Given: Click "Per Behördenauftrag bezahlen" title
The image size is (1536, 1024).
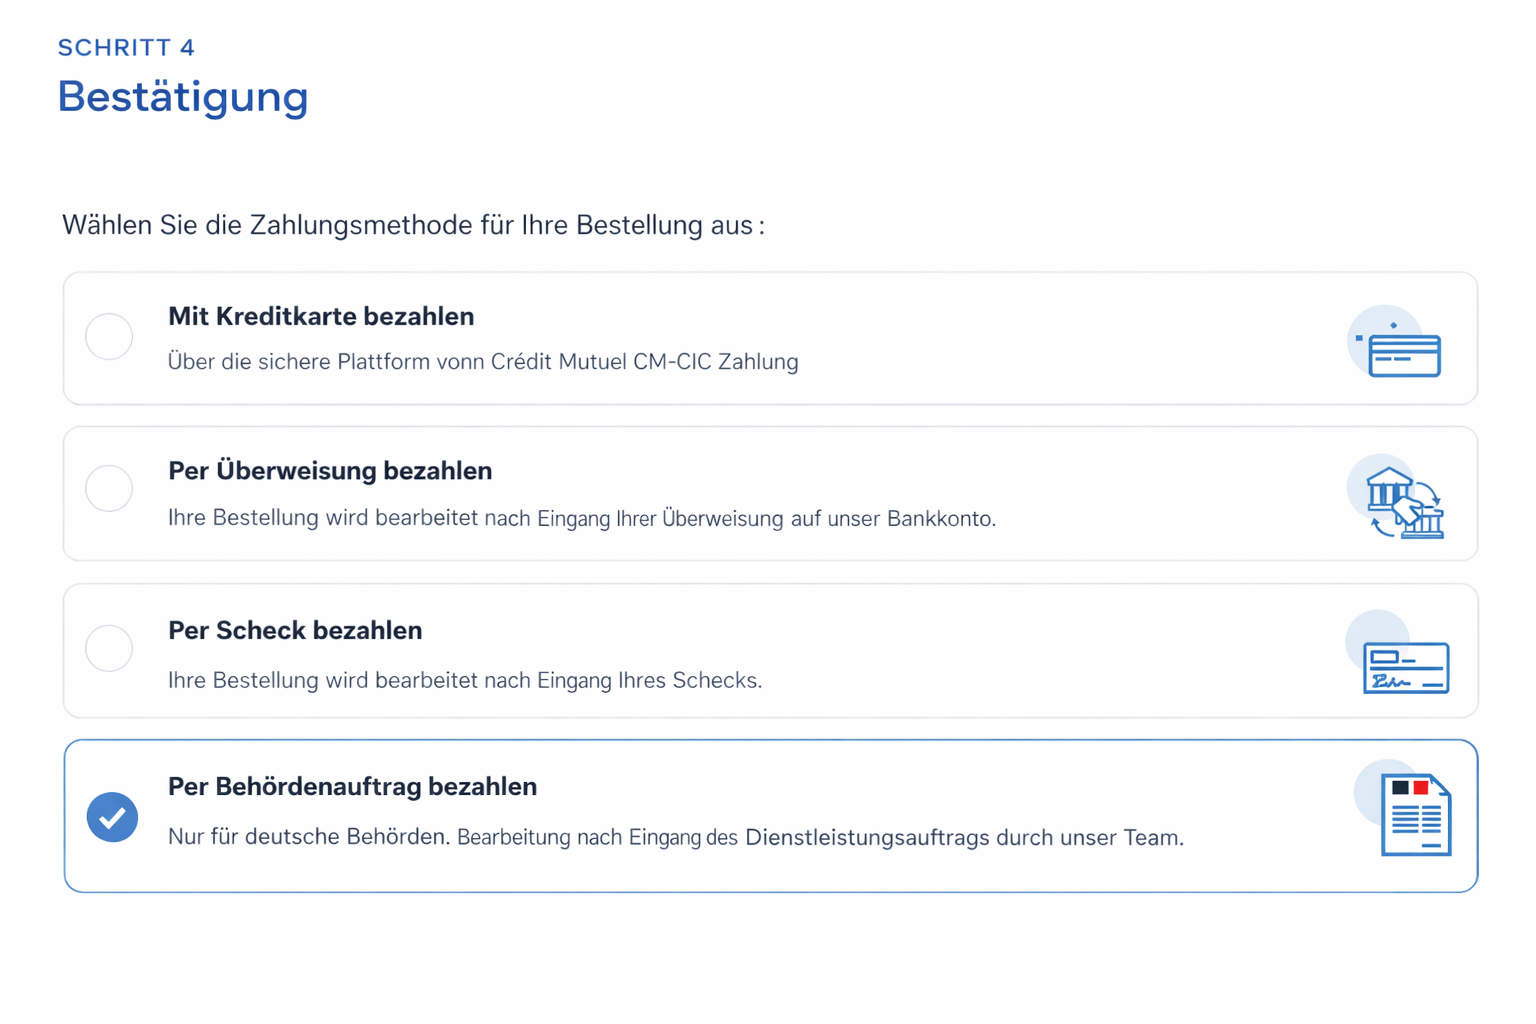Looking at the screenshot, I should click(352, 787).
